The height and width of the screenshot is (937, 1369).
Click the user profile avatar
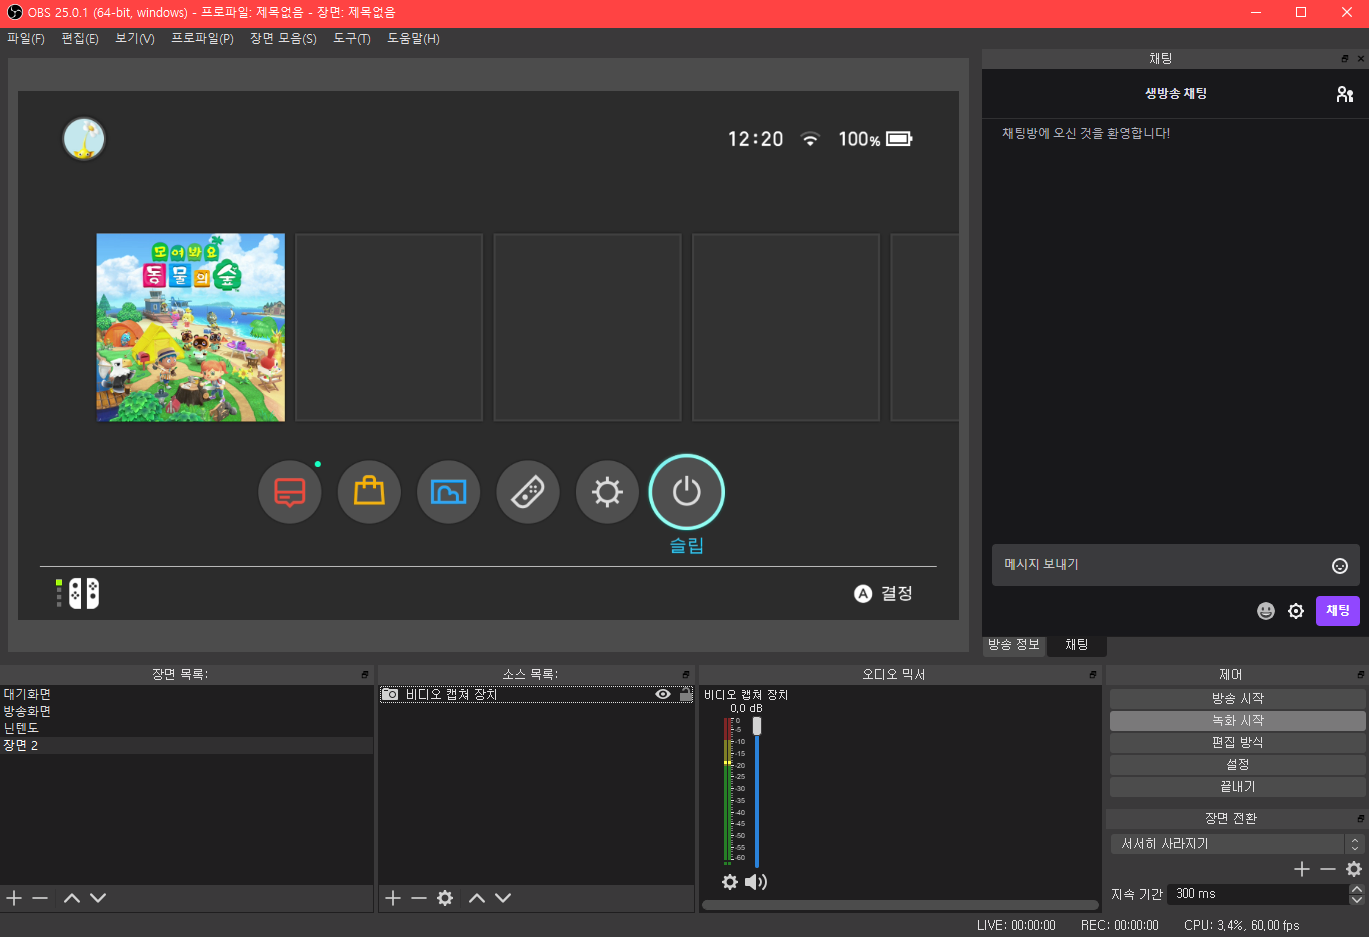[84, 139]
